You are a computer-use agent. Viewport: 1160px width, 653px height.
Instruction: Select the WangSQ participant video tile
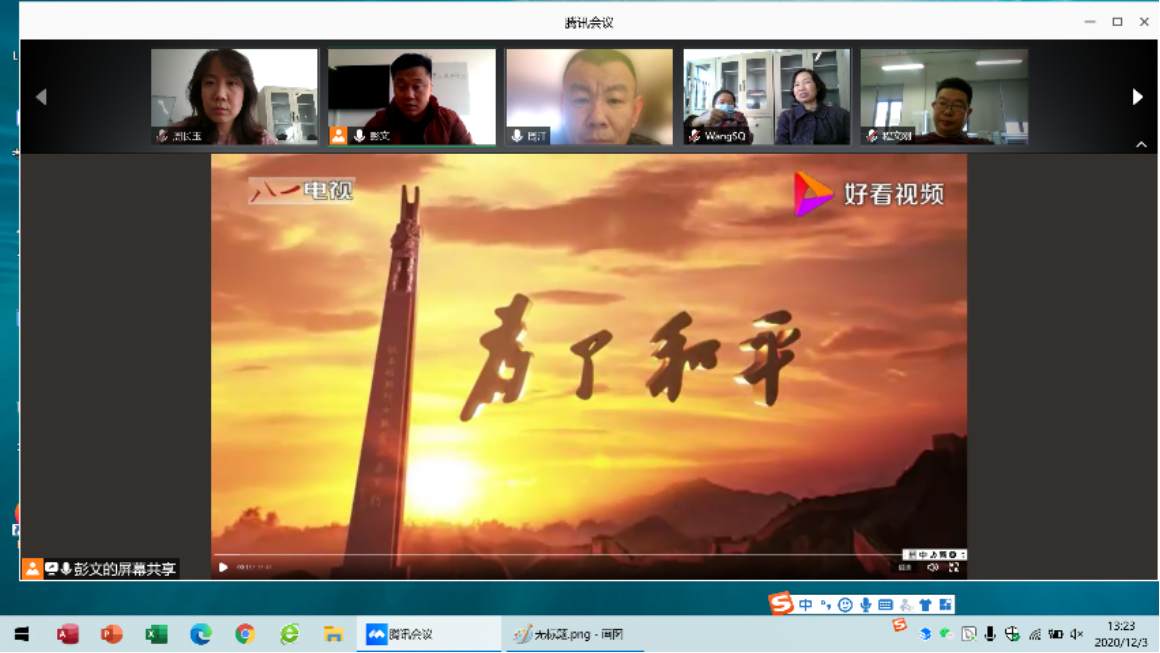coord(766,97)
